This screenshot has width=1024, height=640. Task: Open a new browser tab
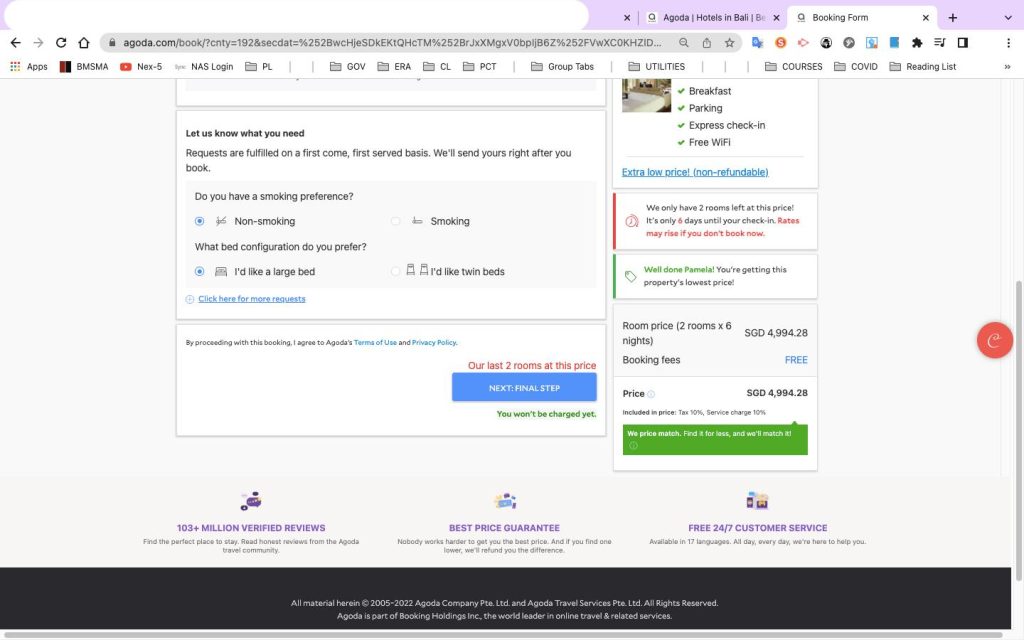[953, 18]
